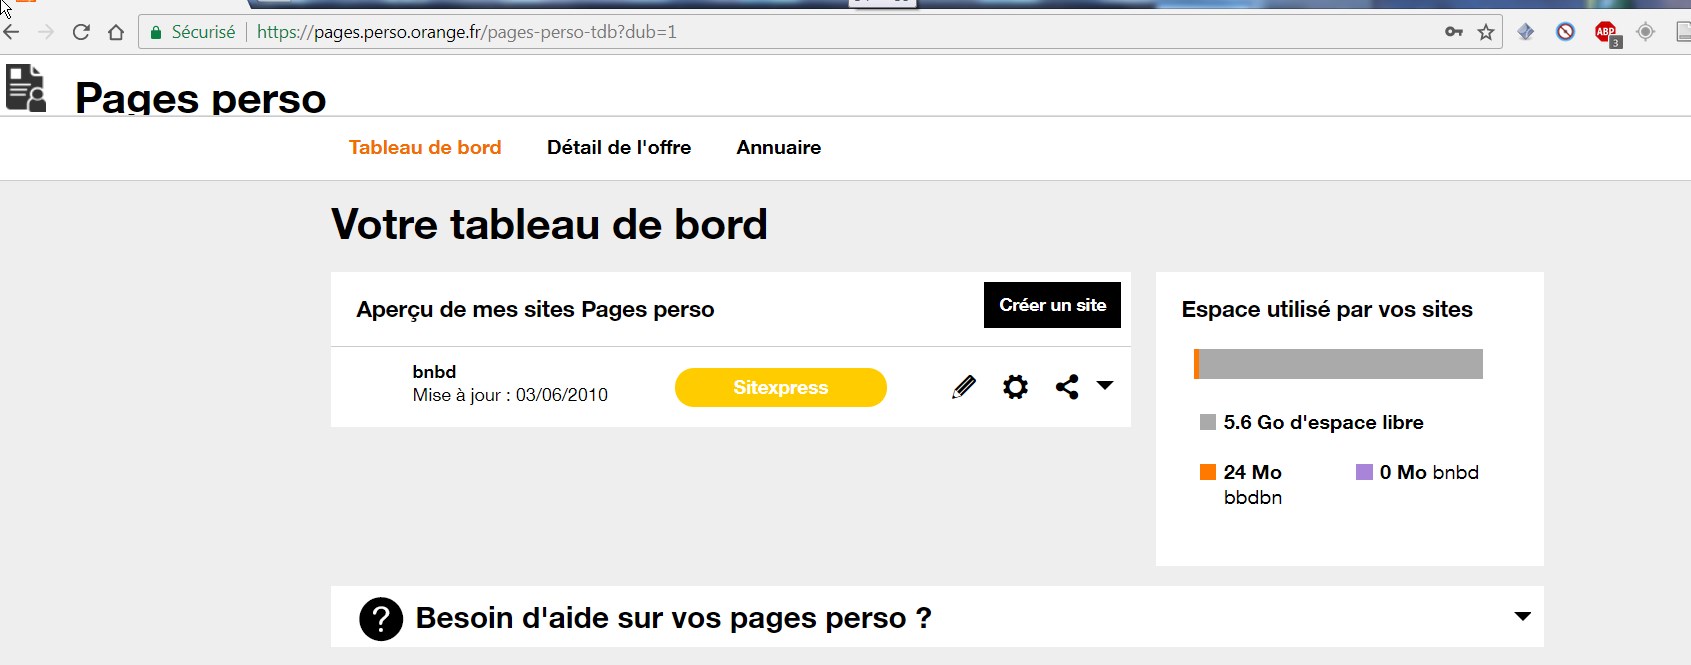
Task: Click the share icon for bnbd site
Action: (1067, 387)
